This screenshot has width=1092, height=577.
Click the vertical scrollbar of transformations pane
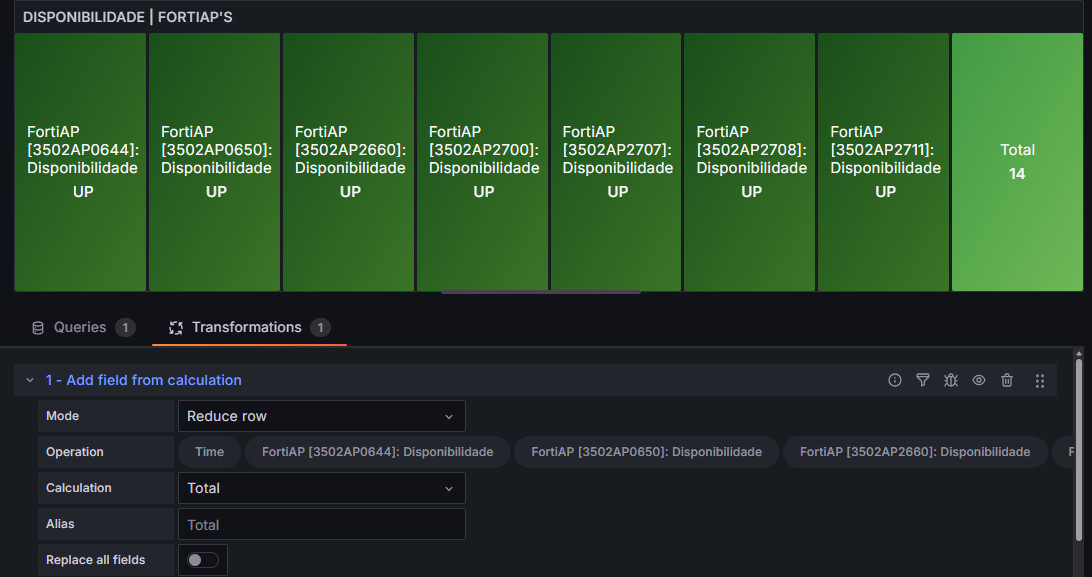coord(1079,450)
